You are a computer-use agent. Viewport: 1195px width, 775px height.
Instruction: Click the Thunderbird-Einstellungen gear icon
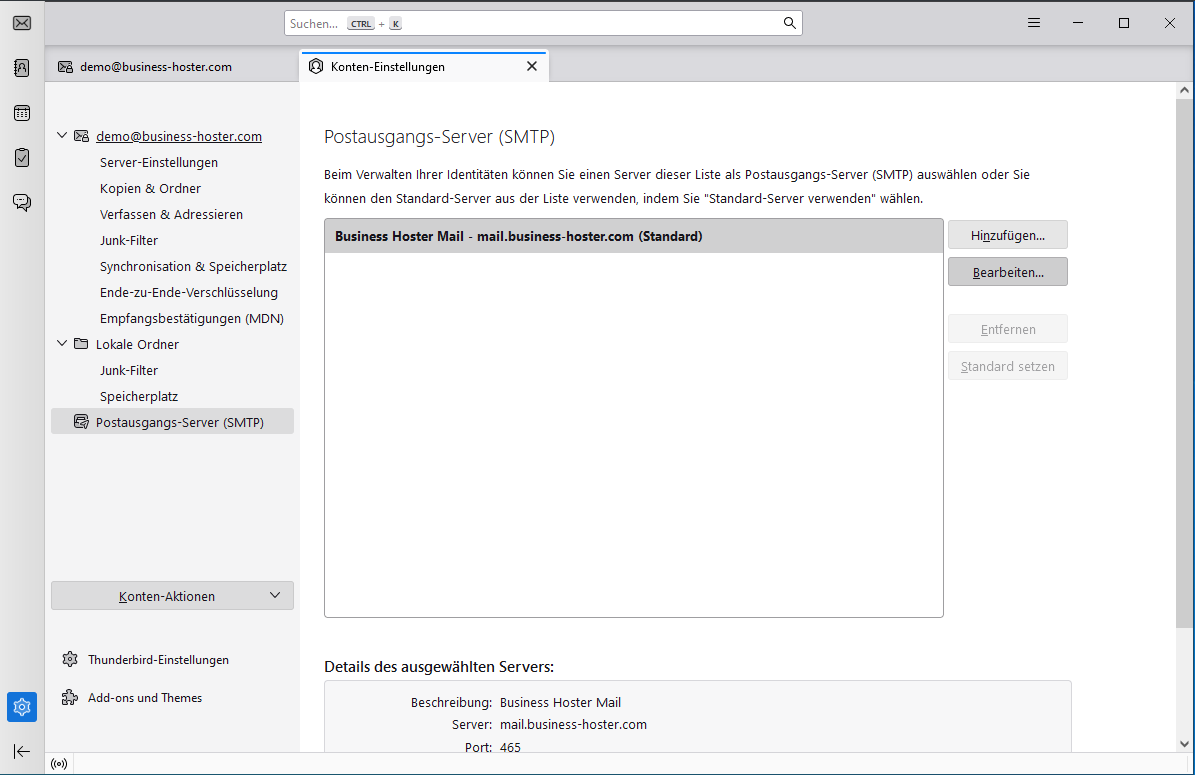70,659
